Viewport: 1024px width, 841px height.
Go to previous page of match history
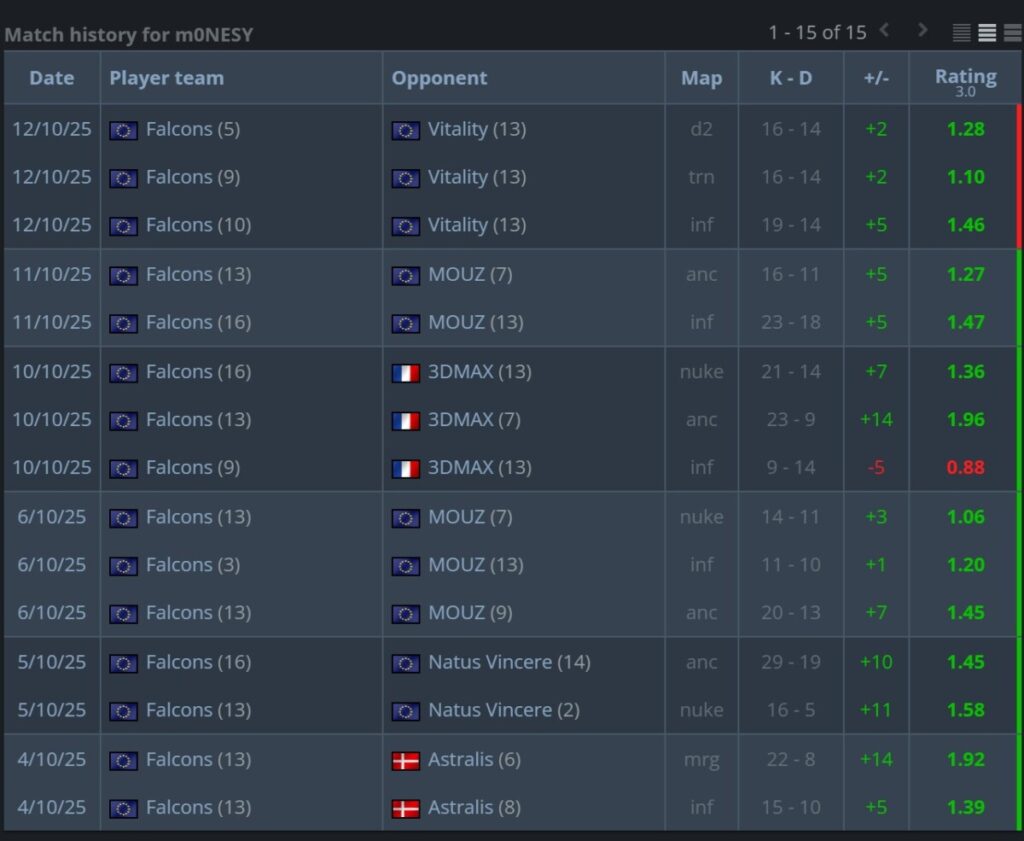[x=884, y=31]
